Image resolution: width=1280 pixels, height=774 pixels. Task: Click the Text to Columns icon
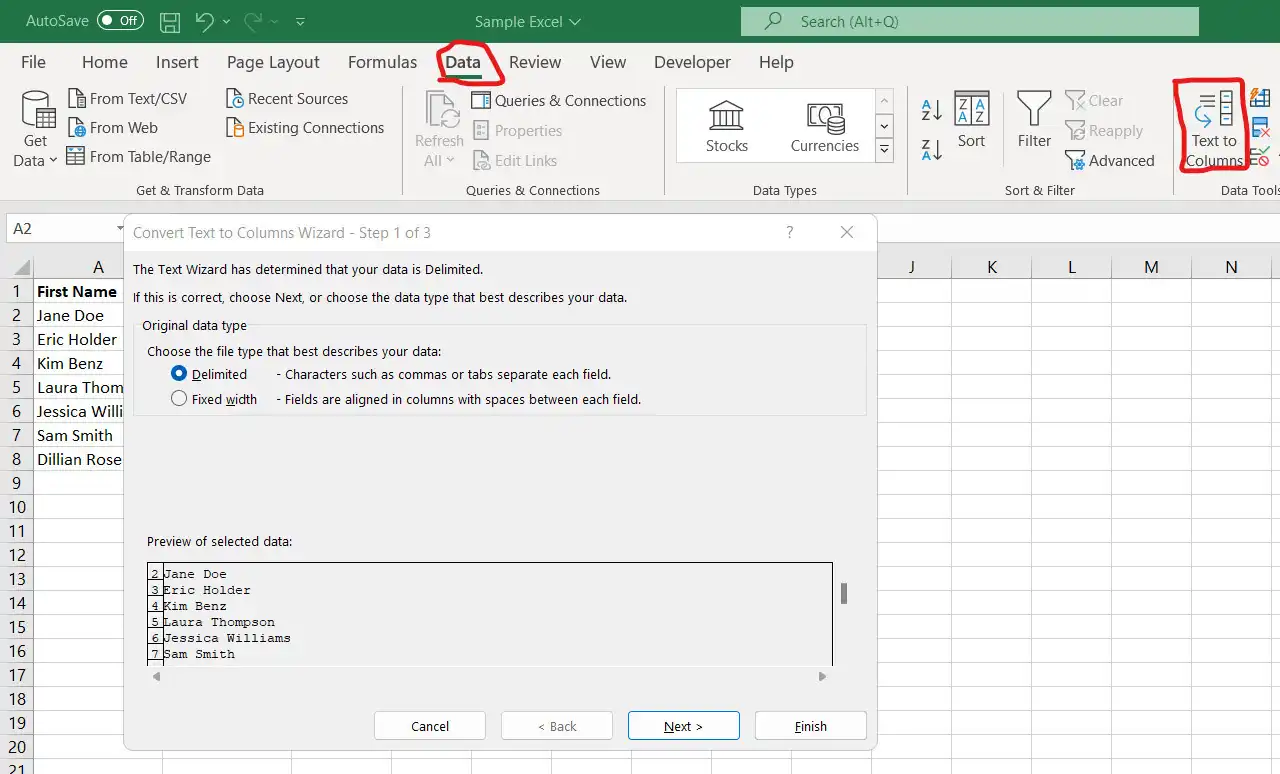(1214, 109)
